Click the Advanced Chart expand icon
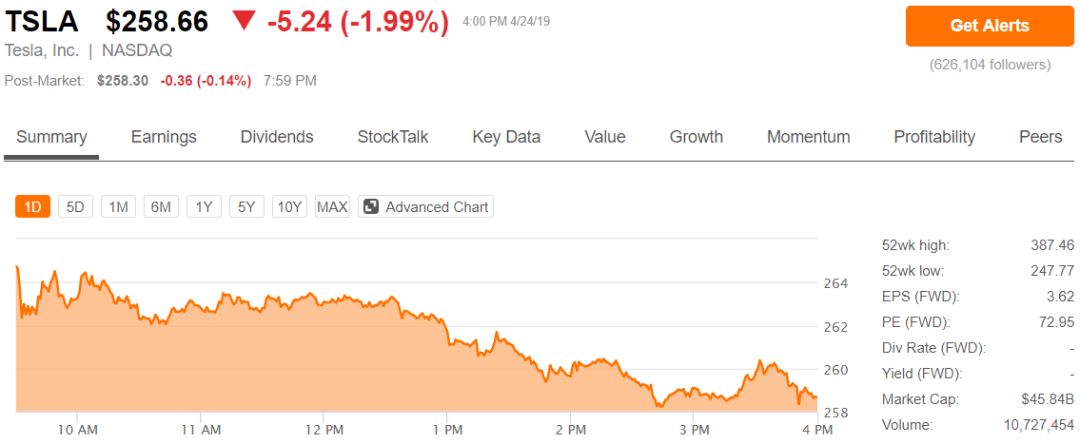Image resolution: width=1080 pixels, height=444 pixels. click(x=371, y=207)
